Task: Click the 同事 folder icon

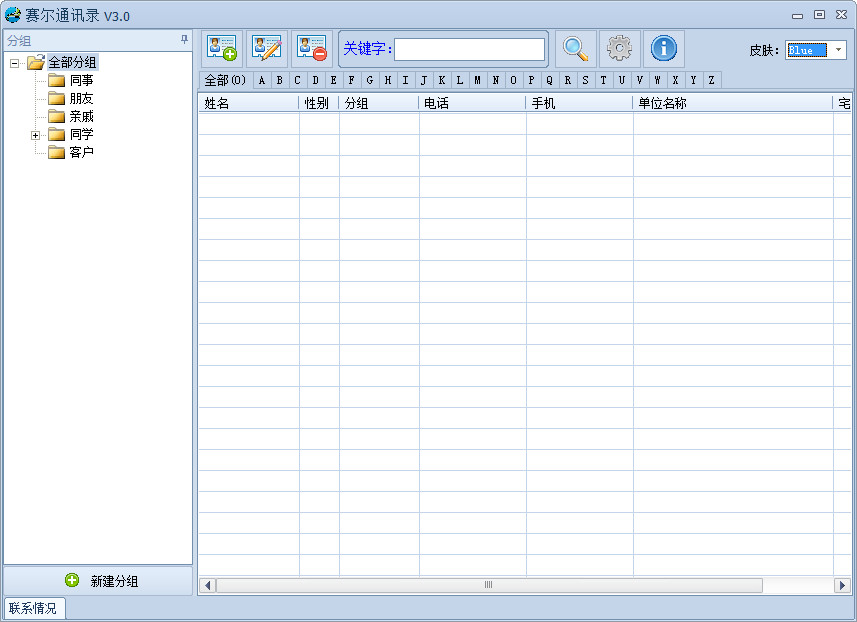Action: pyautogui.click(x=56, y=81)
